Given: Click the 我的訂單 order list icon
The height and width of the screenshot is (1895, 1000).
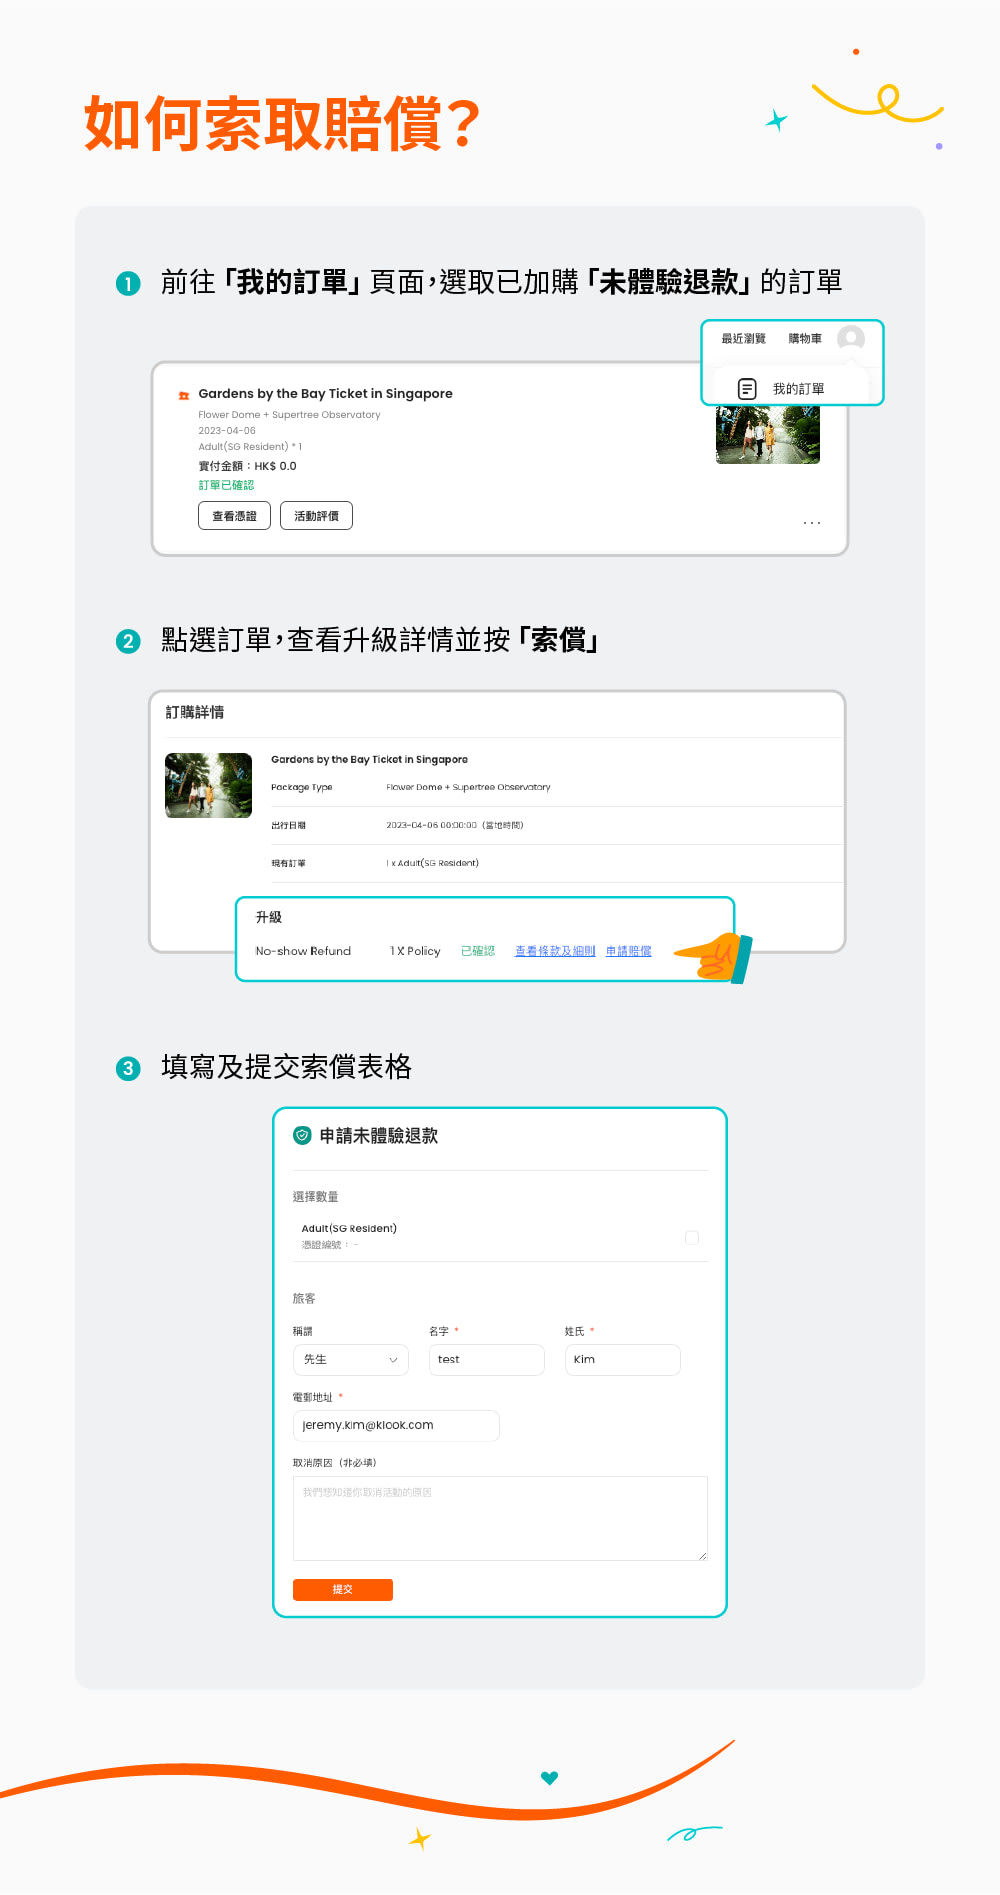Looking at the screenshot, I should point(747,389).
